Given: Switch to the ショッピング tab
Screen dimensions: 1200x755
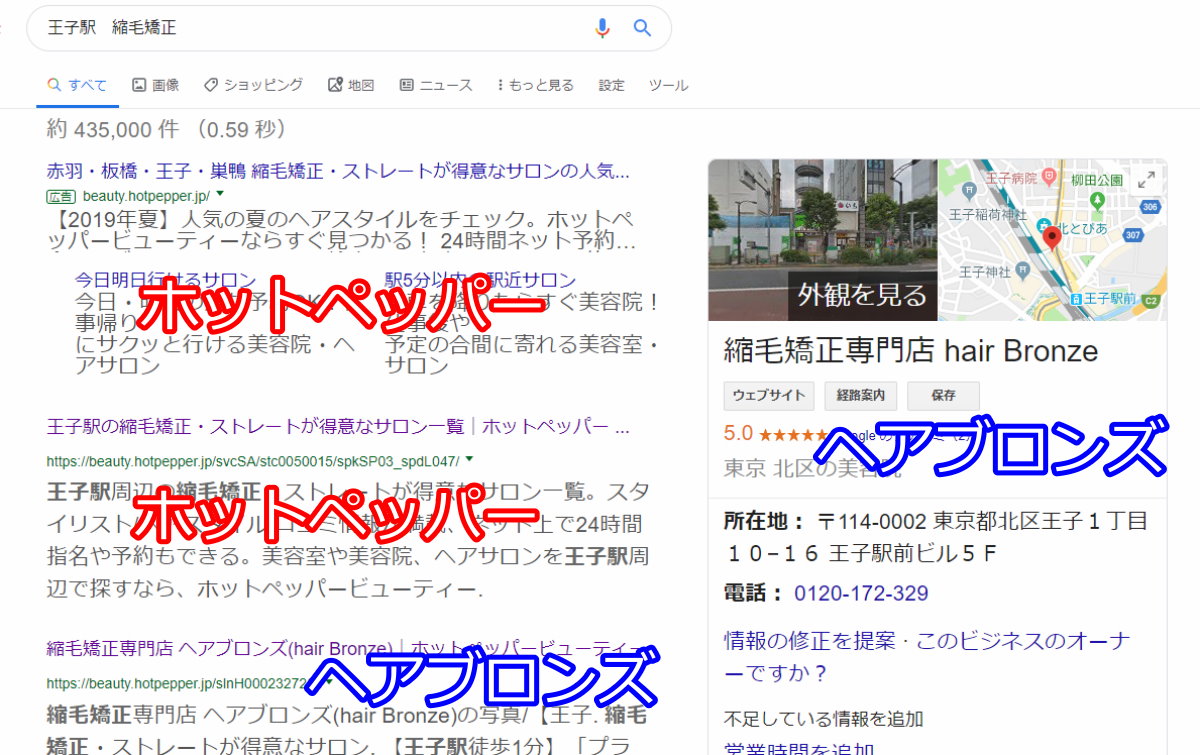Looking at the screenshot, I should (x=253, y=86).
